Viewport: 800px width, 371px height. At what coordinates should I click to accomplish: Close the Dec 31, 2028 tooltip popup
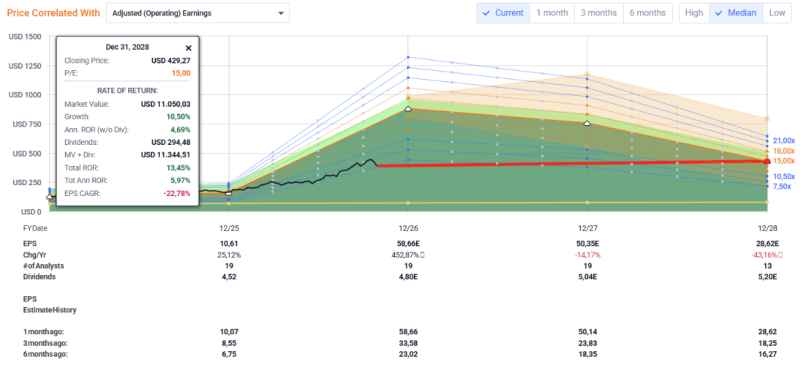click(188, 48)
